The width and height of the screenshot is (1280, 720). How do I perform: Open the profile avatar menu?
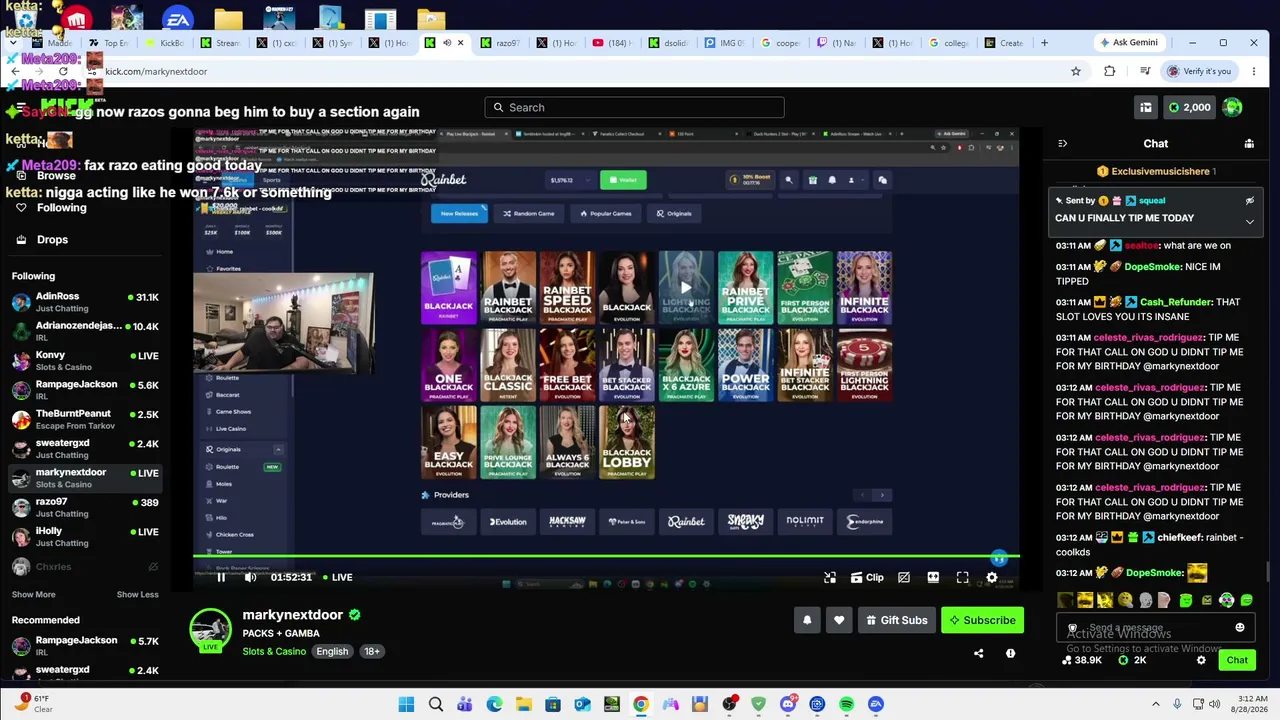point(1232,107)
